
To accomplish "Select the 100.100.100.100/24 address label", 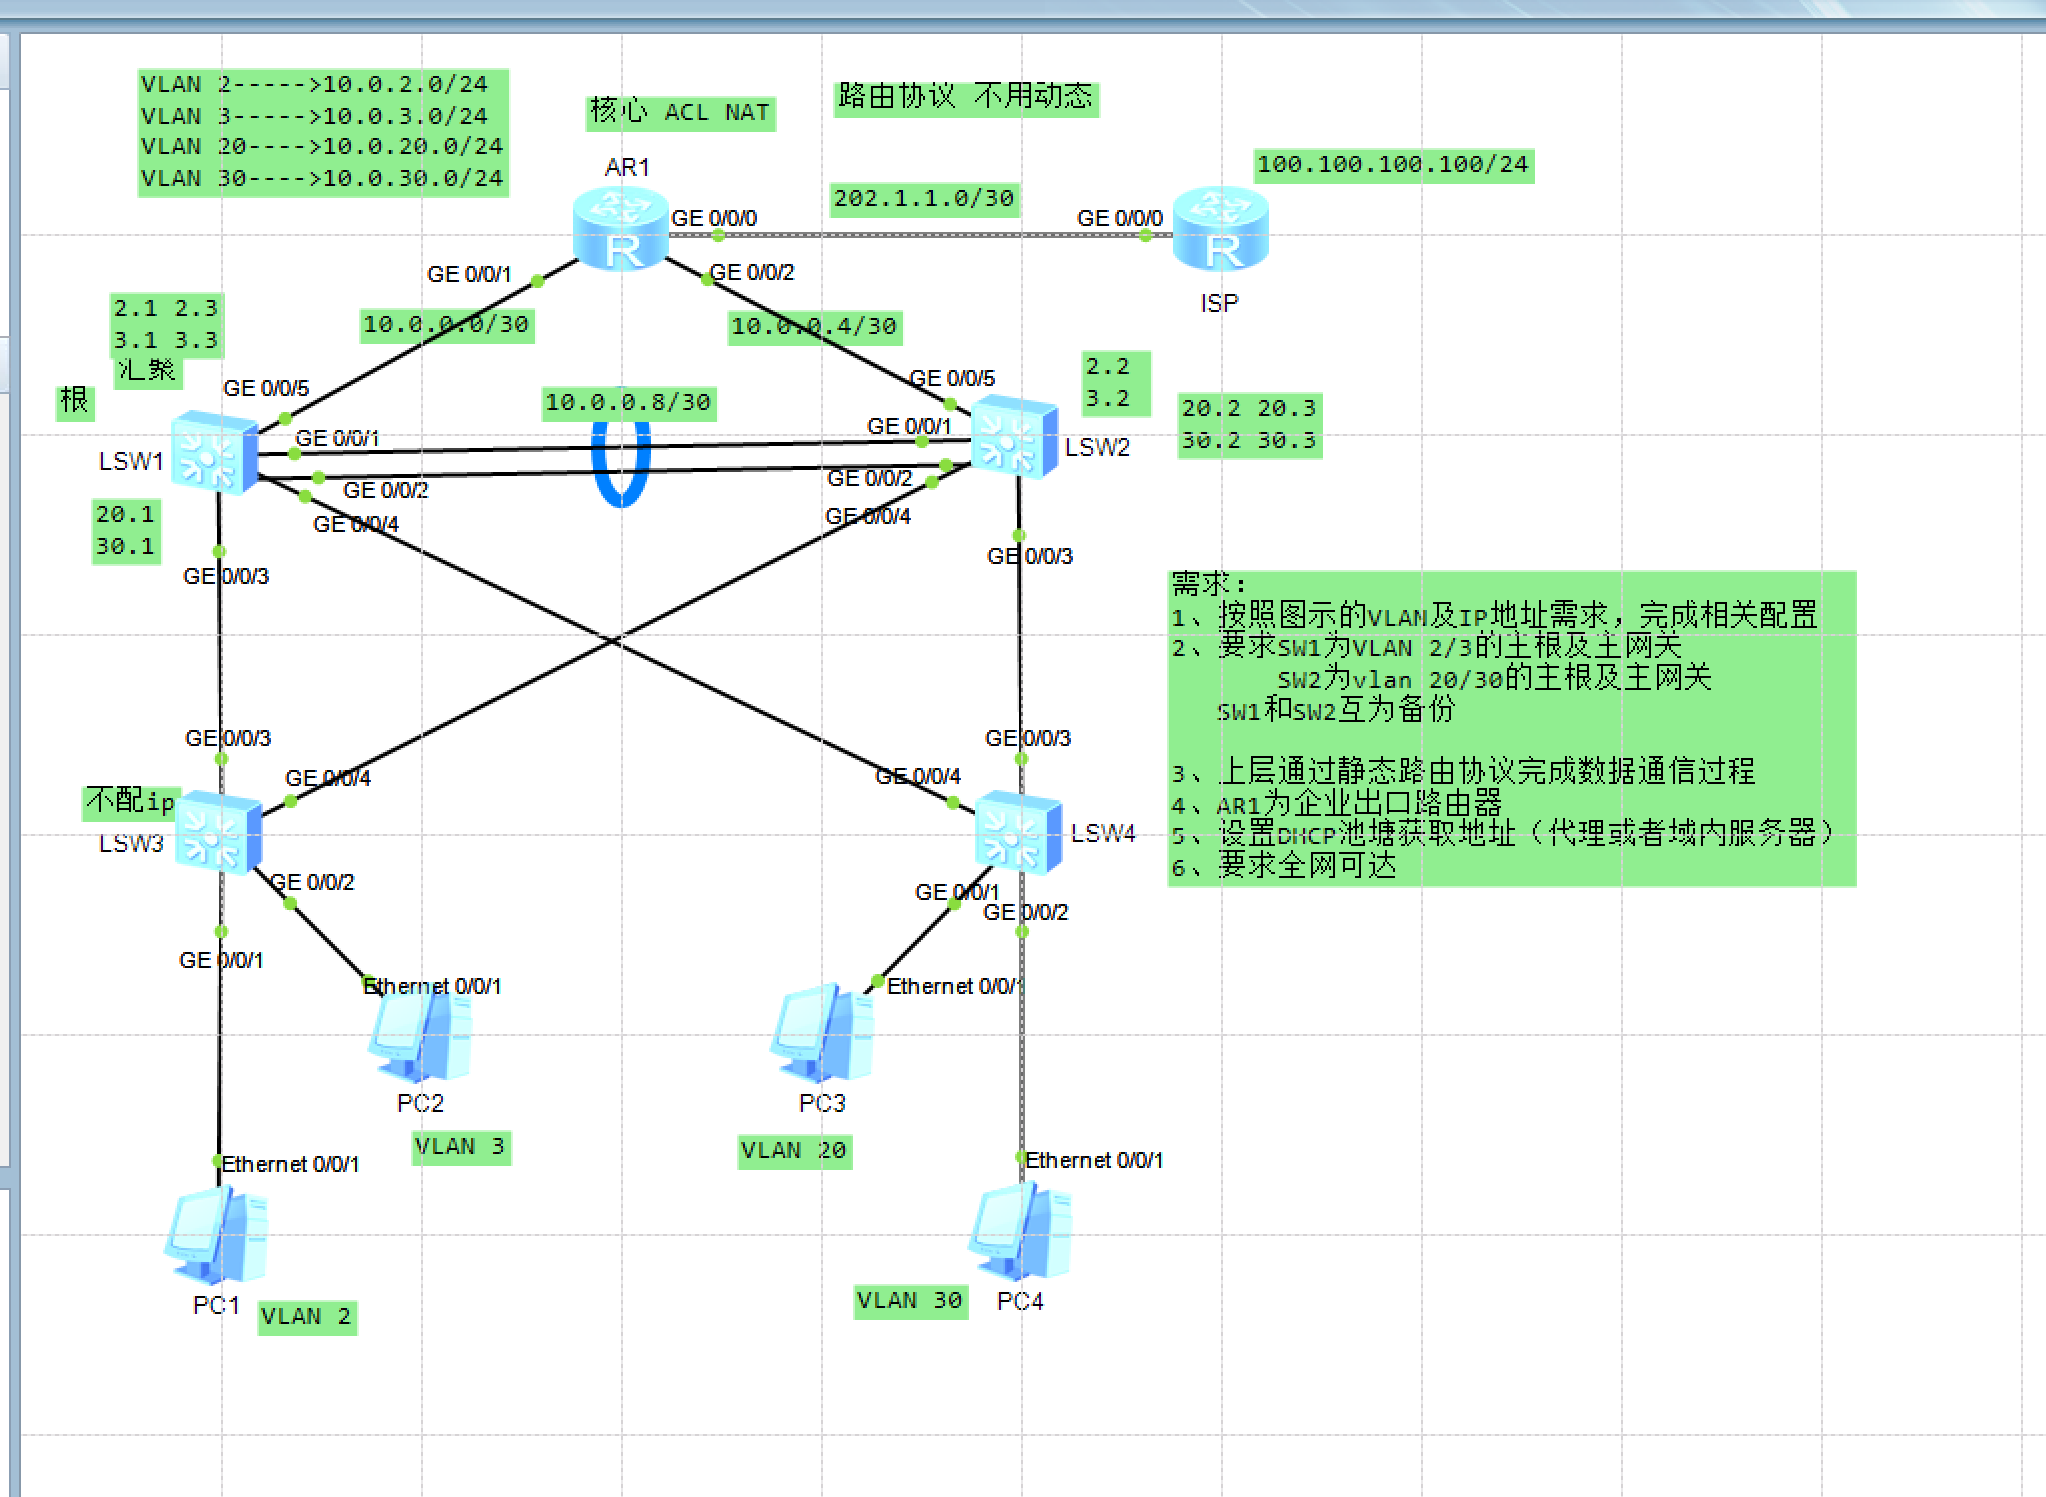I will tap(1393, 165).
